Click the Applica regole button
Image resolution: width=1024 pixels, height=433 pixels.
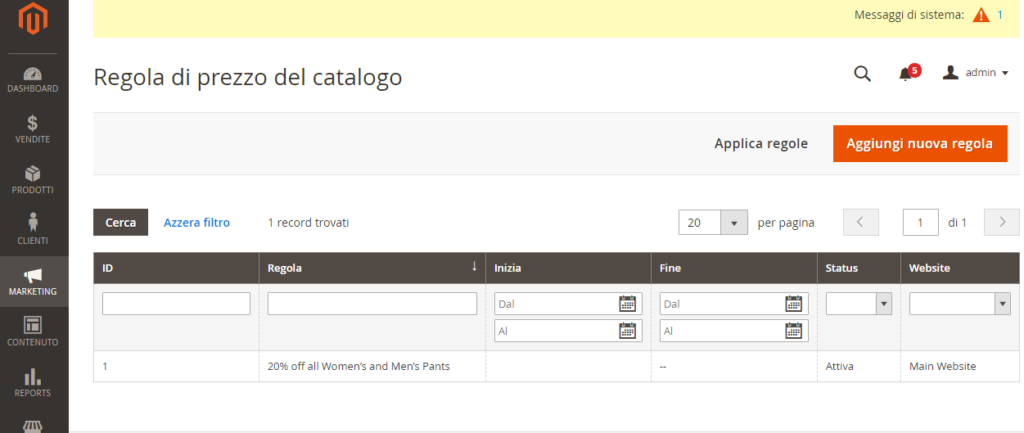tap(760, 144)
